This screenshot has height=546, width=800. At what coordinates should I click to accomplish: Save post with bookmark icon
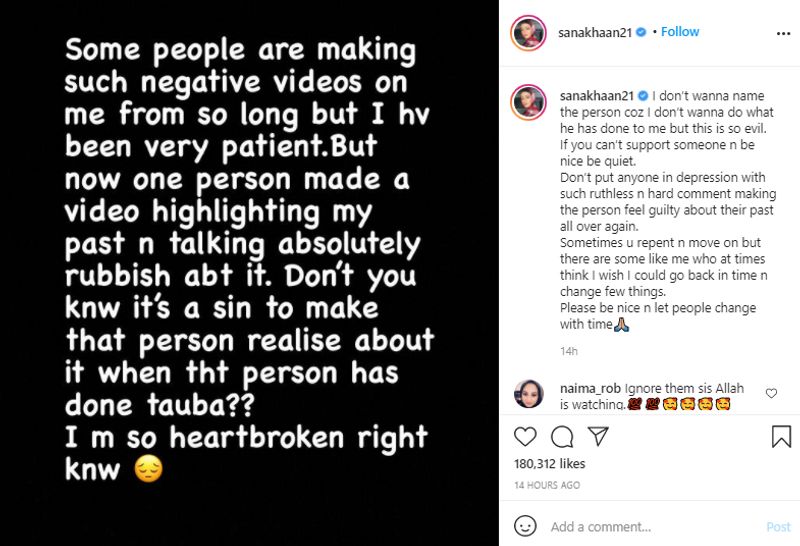781,437
